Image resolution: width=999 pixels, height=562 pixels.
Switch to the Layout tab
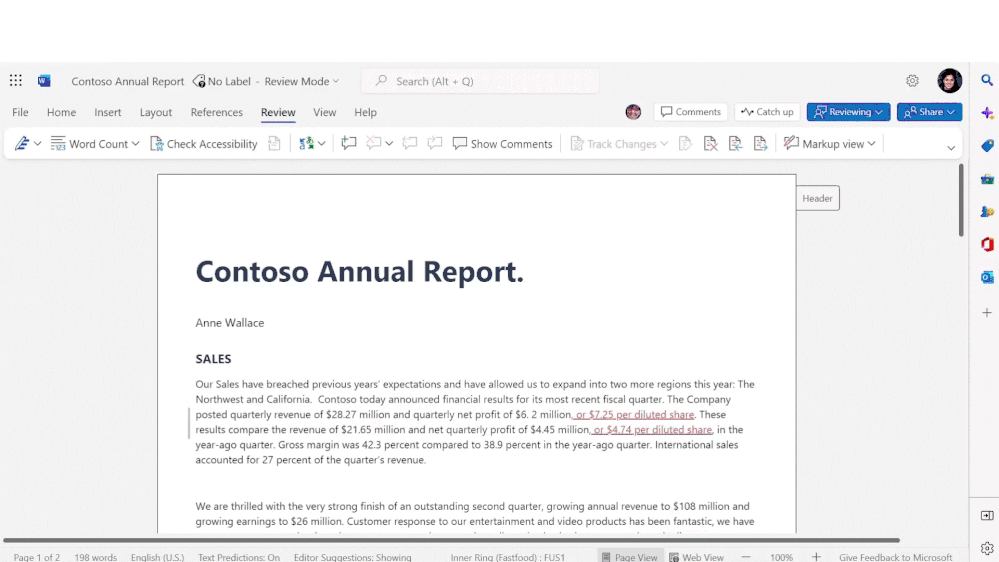click(156, 112)
